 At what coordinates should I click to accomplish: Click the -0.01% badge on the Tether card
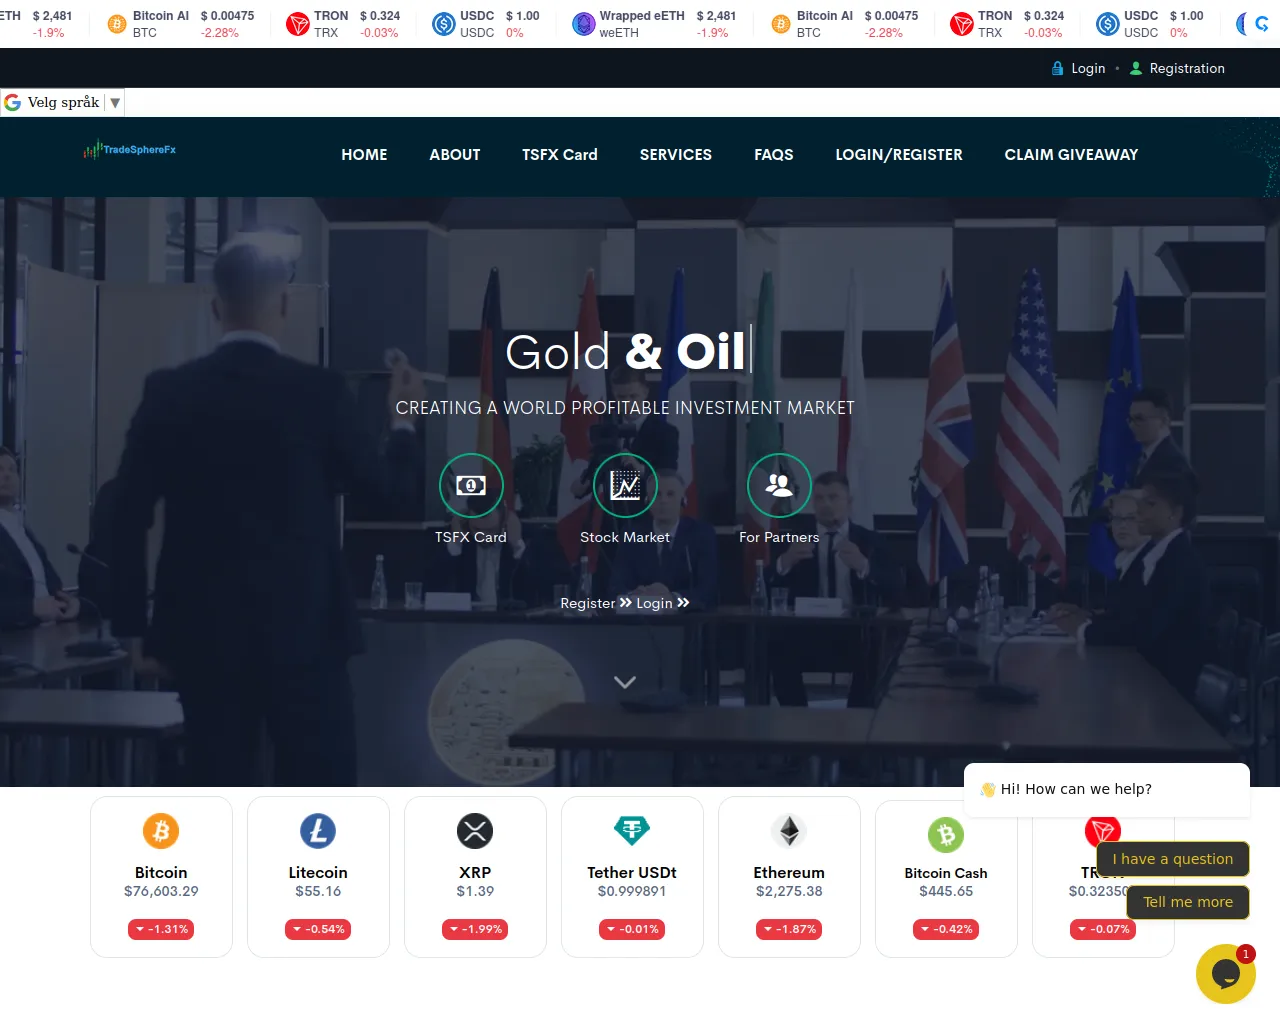click(x=632, y=929)
